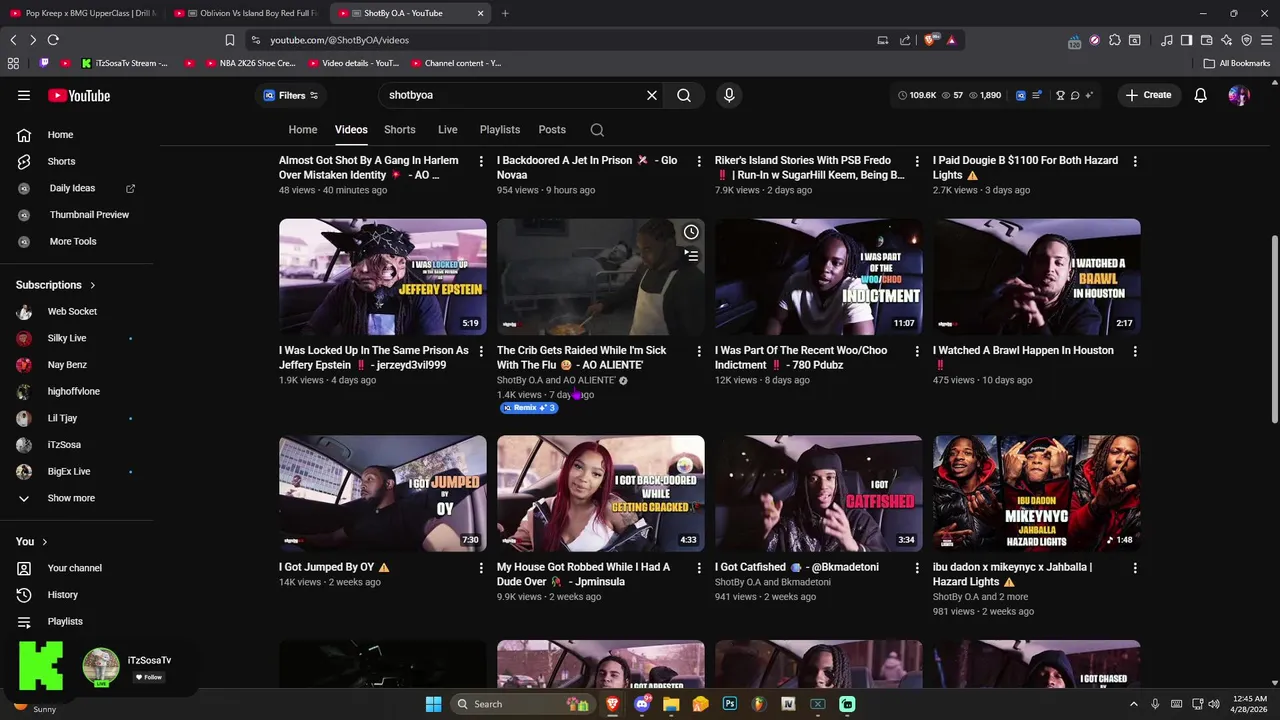Click the Brave Shields lion icon
This screenshot has width=1280, height=720.
coord(931,40)
